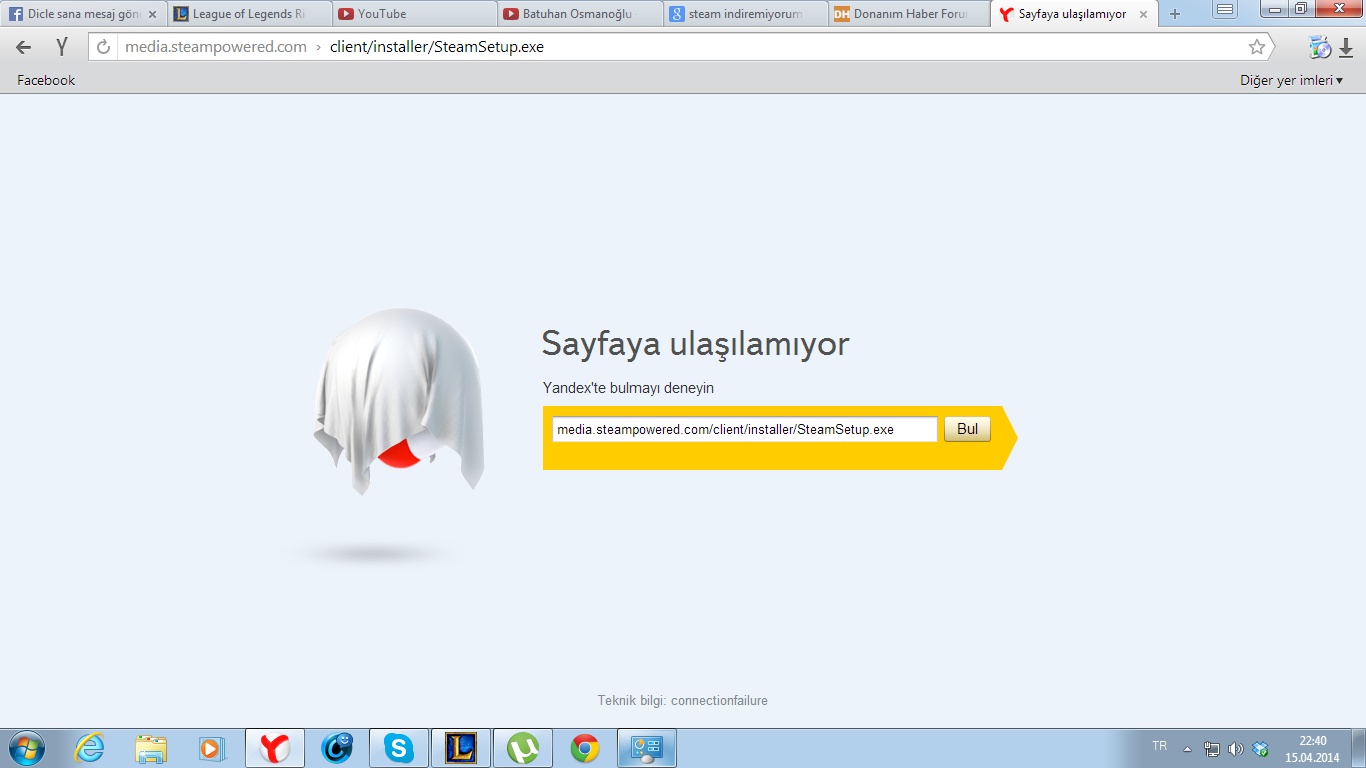Click Show desktop button at taskbar end
Screen dimensions: 1366x768
tap(1359, 748)
